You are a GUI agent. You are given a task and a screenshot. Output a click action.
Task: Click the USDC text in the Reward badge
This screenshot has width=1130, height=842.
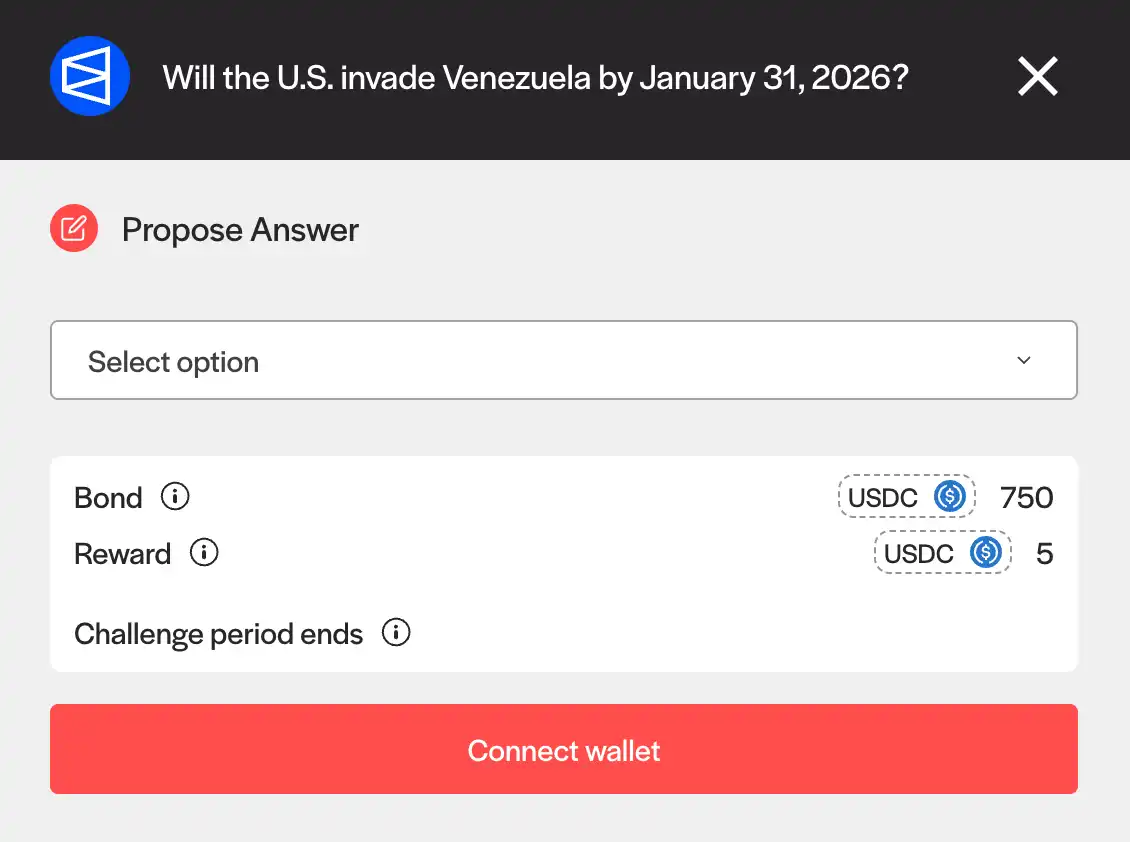pyautogui.click(x=919, y=554)
